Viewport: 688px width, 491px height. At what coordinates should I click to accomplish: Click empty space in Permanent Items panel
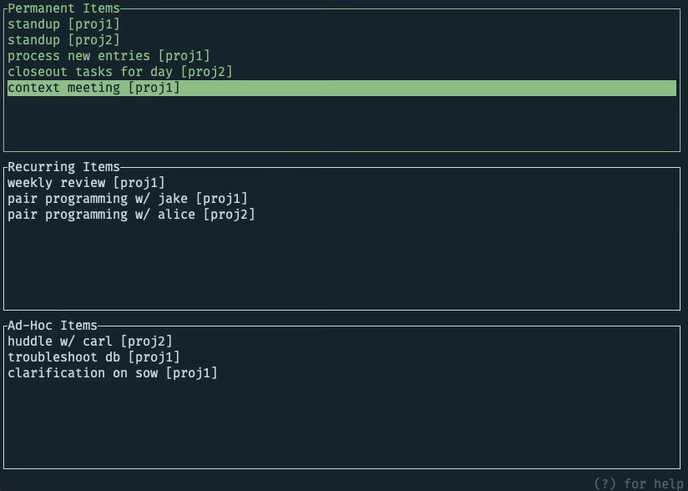coord(340,125)
